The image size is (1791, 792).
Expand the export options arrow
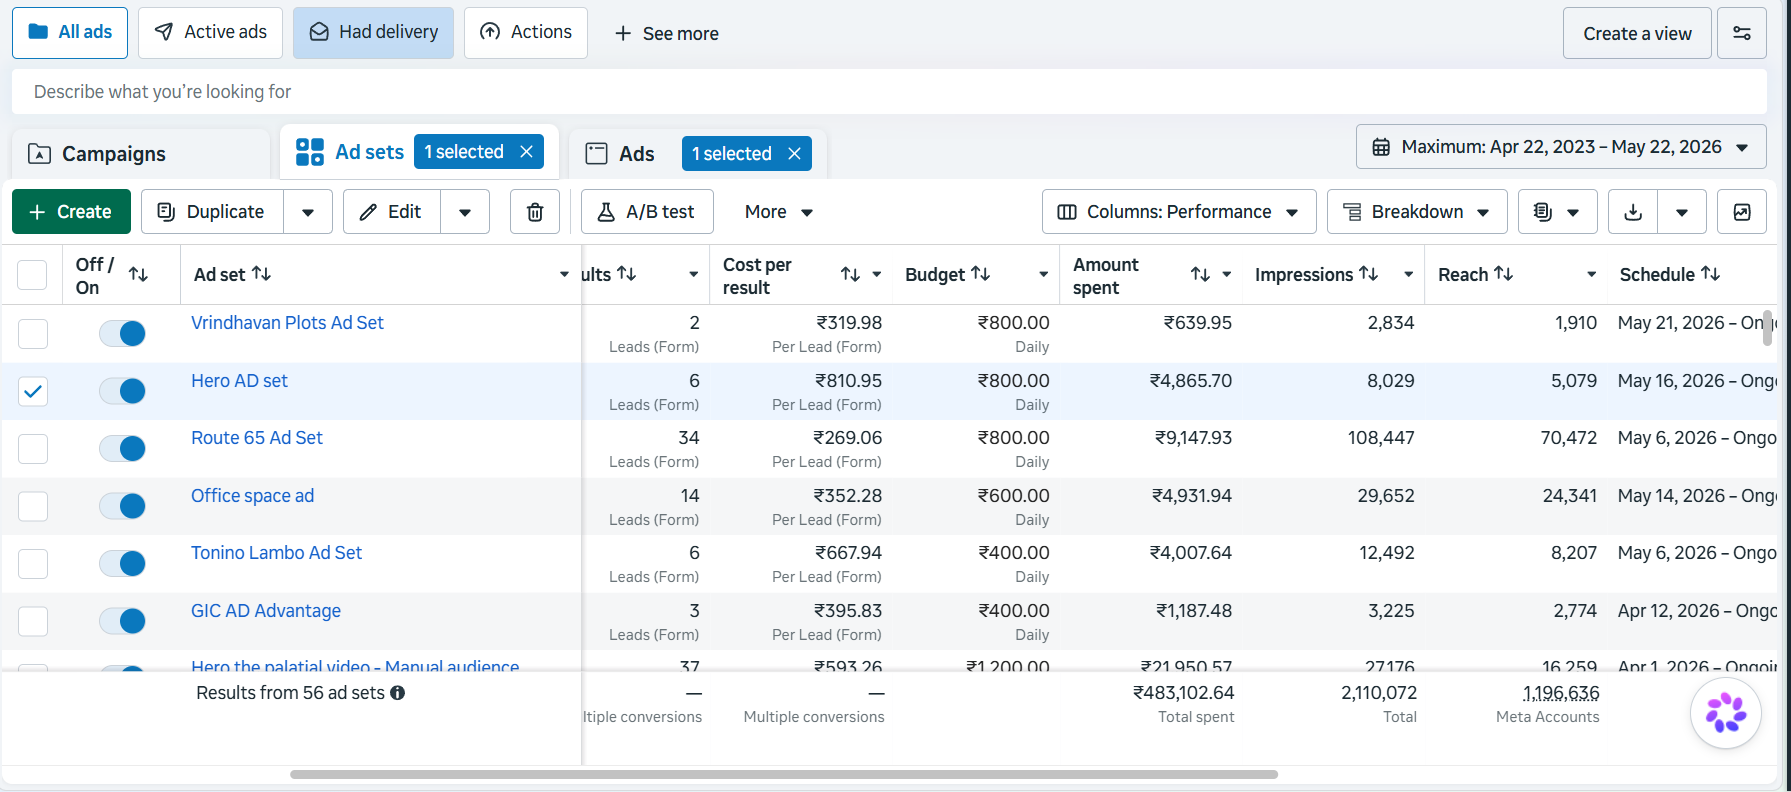pyautogui.click(x=1682, y=212)
